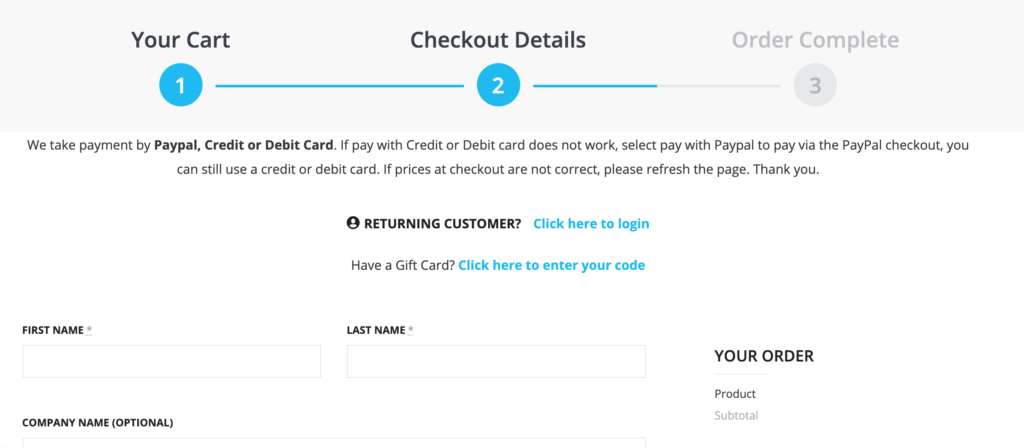The height and width of the screenshot is (448, 1024).
Task: Click the Company Name optional field
Action: pos(333,442)
